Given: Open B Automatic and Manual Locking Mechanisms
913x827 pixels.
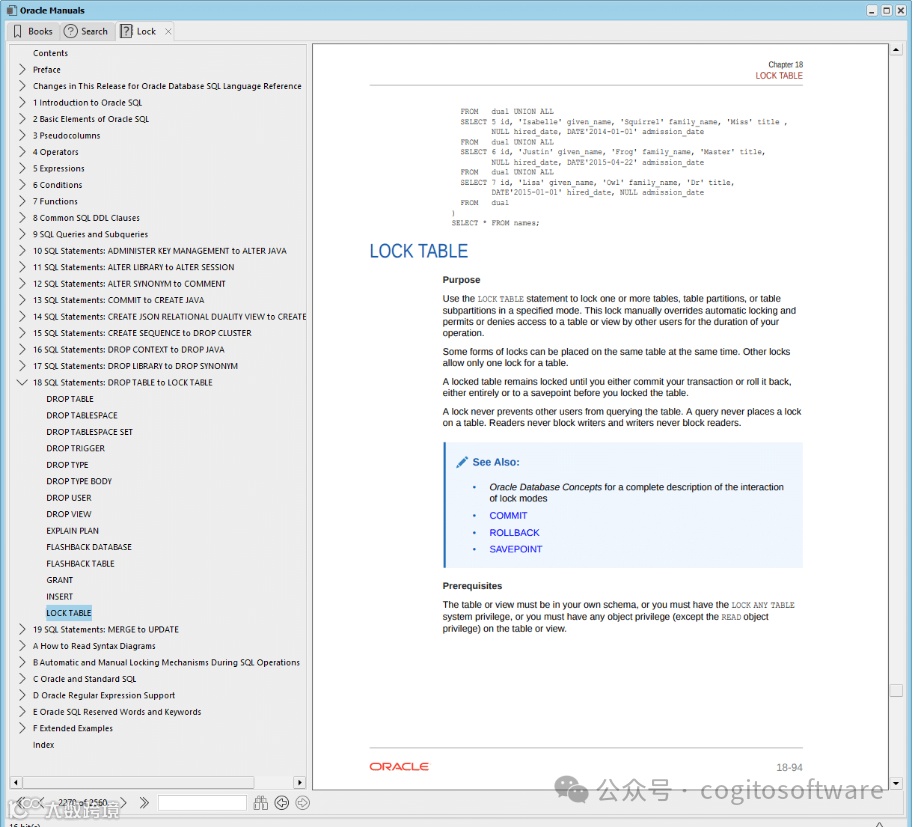Looking at the screenshot, I should 166,662.
